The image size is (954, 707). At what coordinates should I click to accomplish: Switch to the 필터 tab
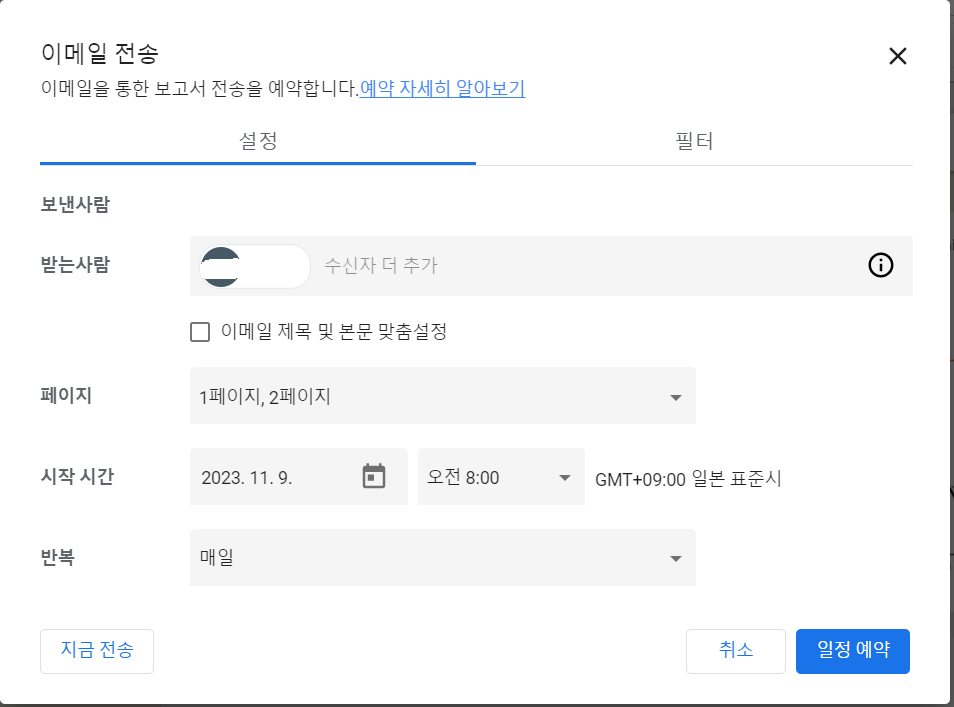click(694, 142)
